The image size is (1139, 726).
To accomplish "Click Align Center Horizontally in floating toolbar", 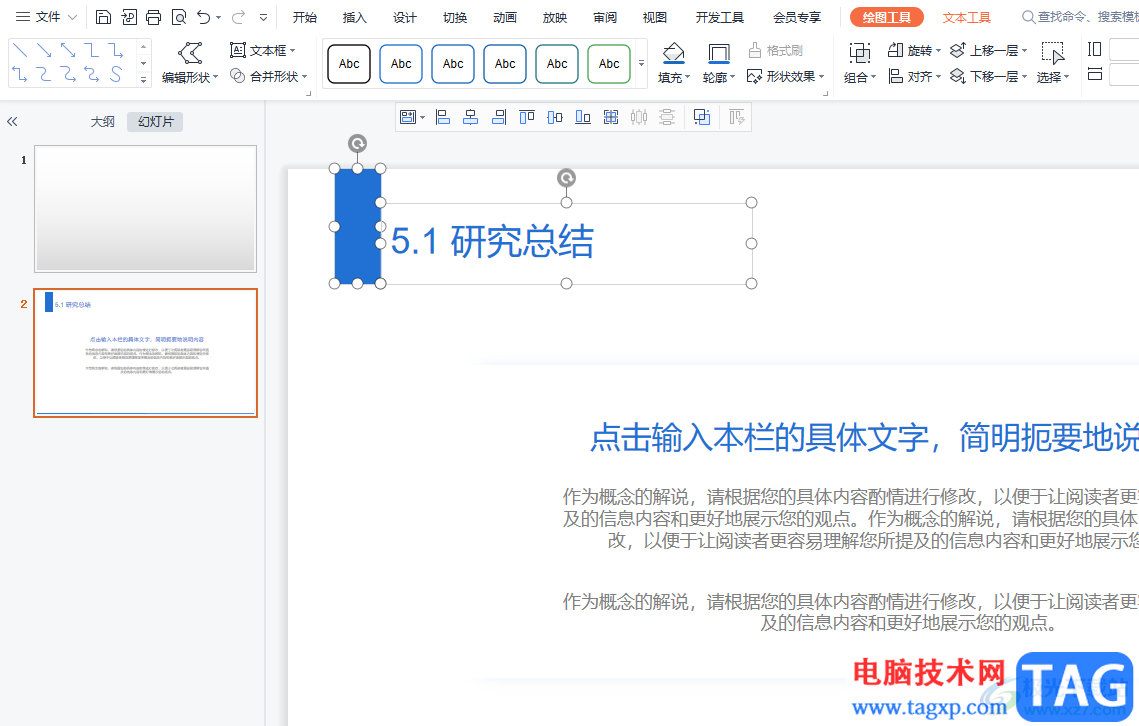I will 471,117.
